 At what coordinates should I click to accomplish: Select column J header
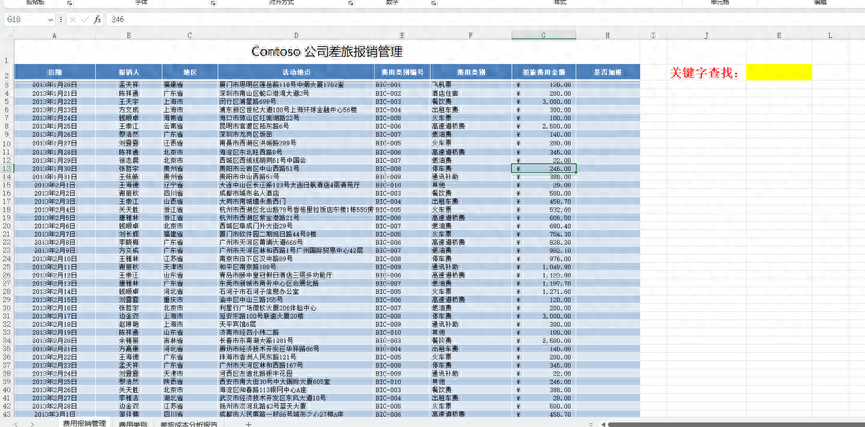[x=707, y=35]
